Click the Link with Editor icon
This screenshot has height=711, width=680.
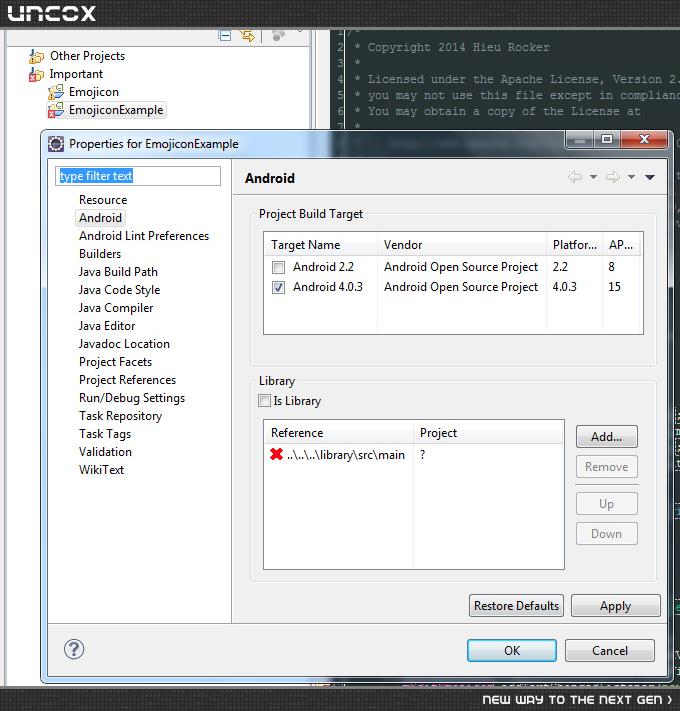[248, 35]
